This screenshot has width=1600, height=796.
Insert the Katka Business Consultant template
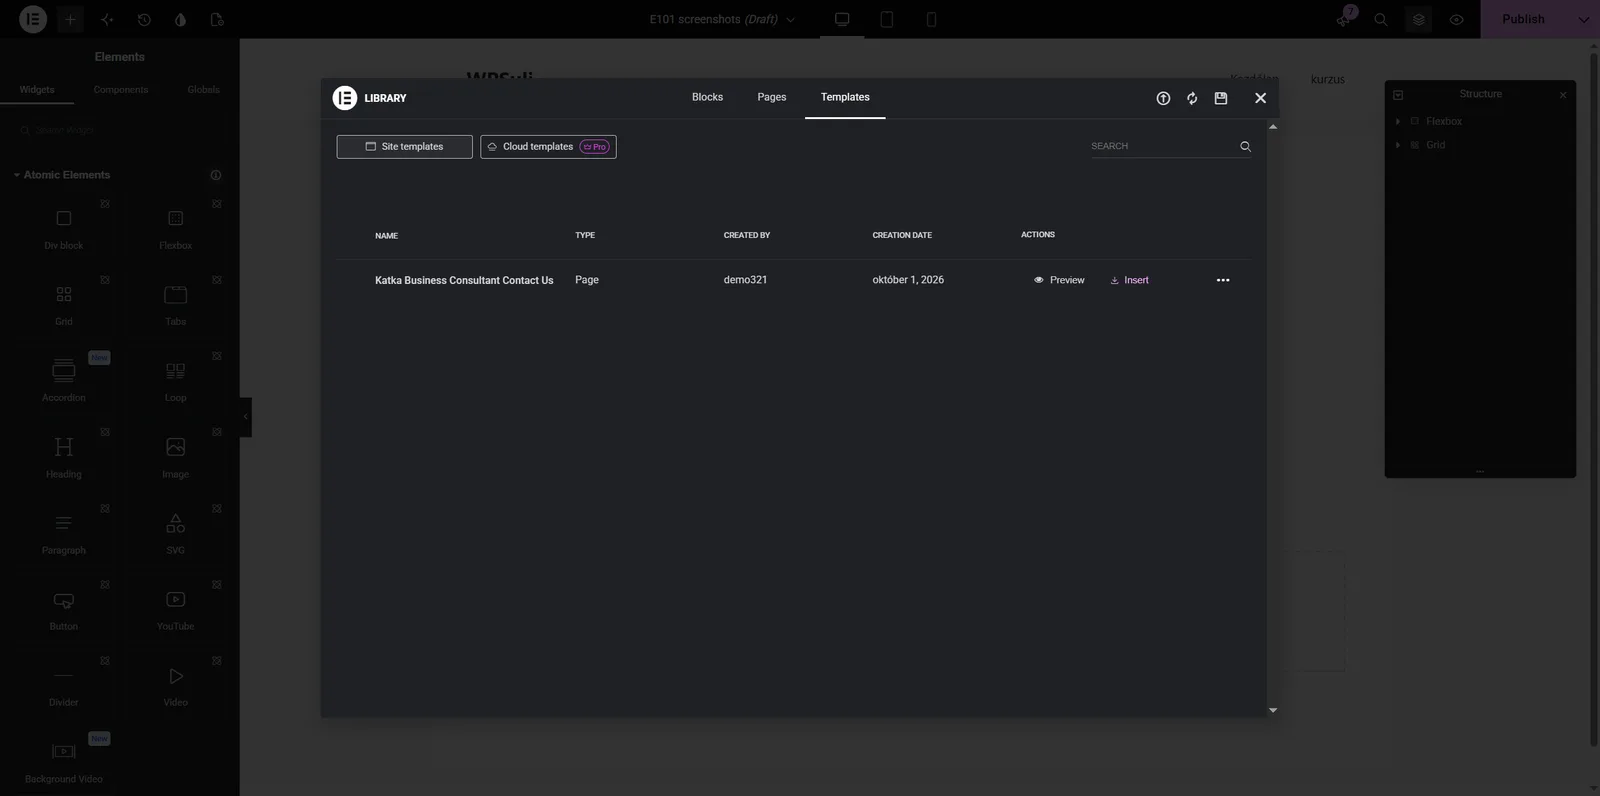coord(1129,280)
